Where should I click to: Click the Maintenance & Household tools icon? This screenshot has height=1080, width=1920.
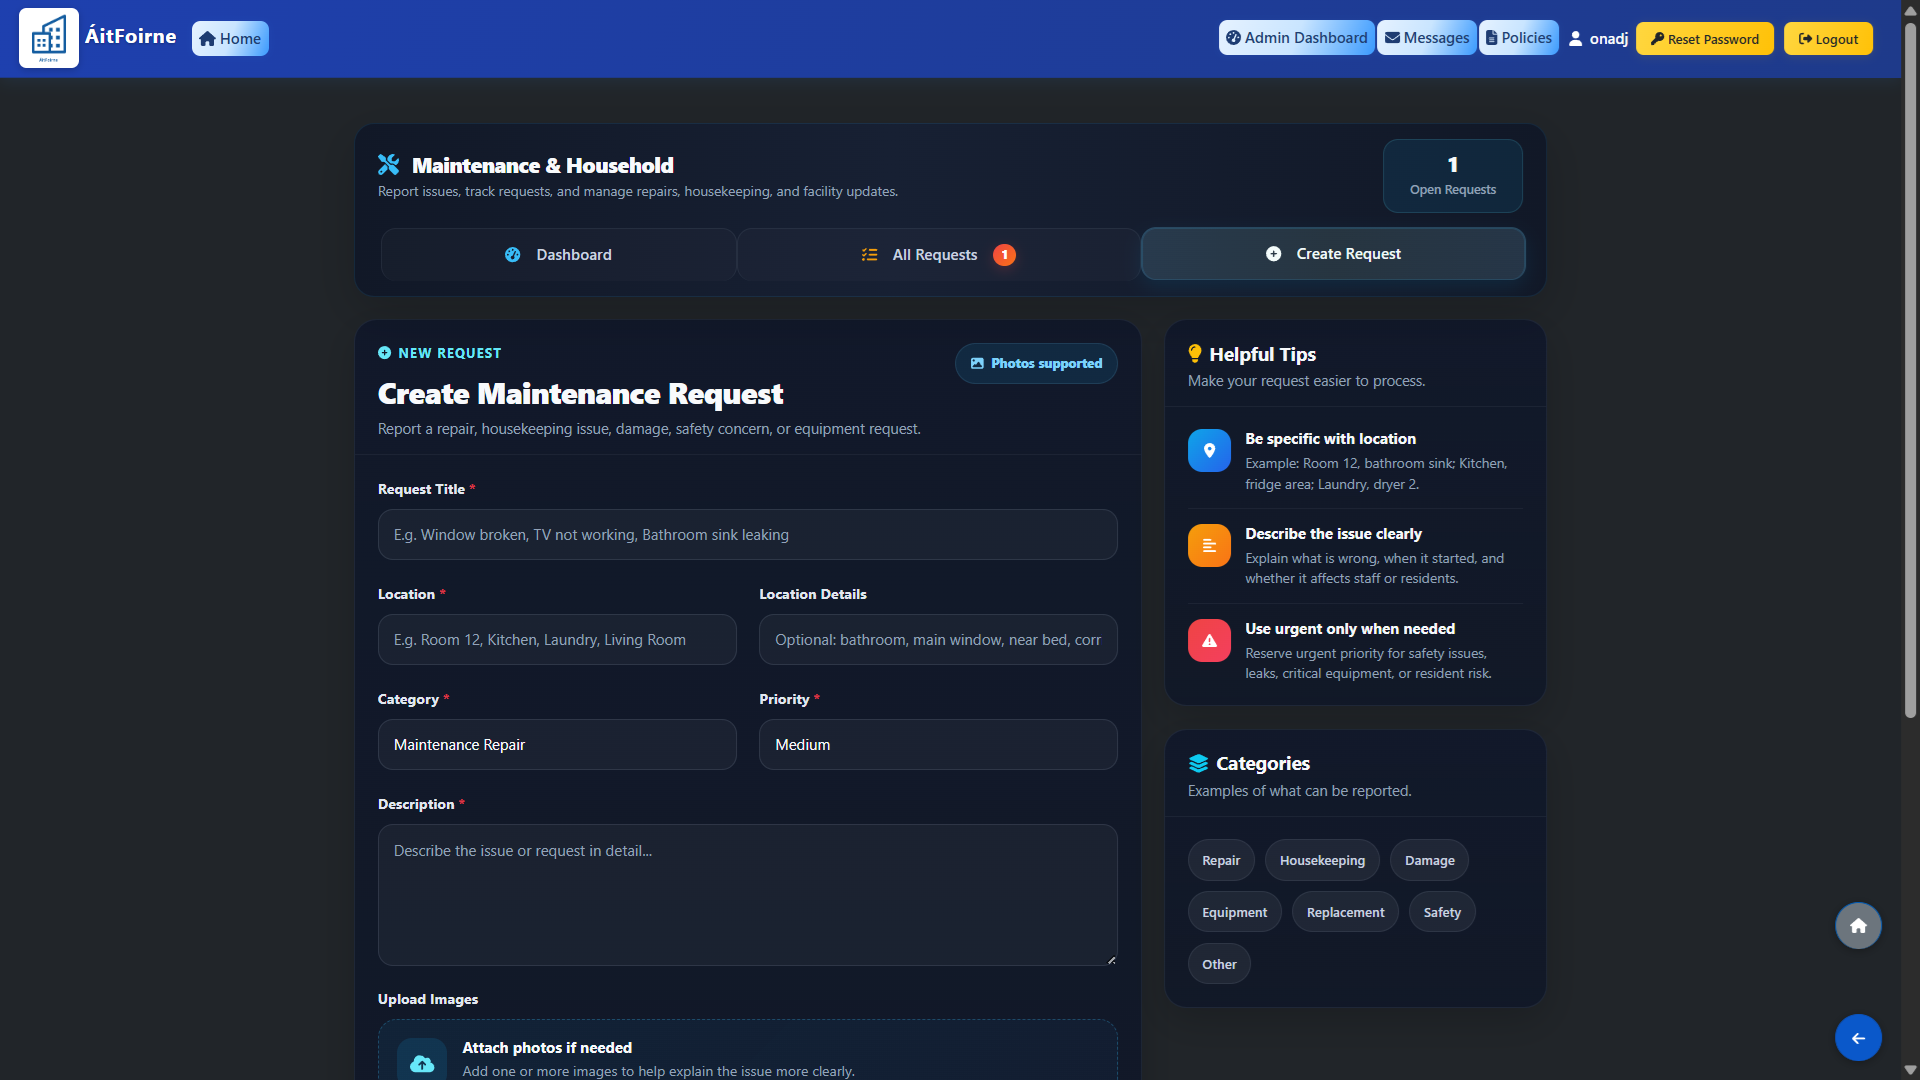coord(389,165)
